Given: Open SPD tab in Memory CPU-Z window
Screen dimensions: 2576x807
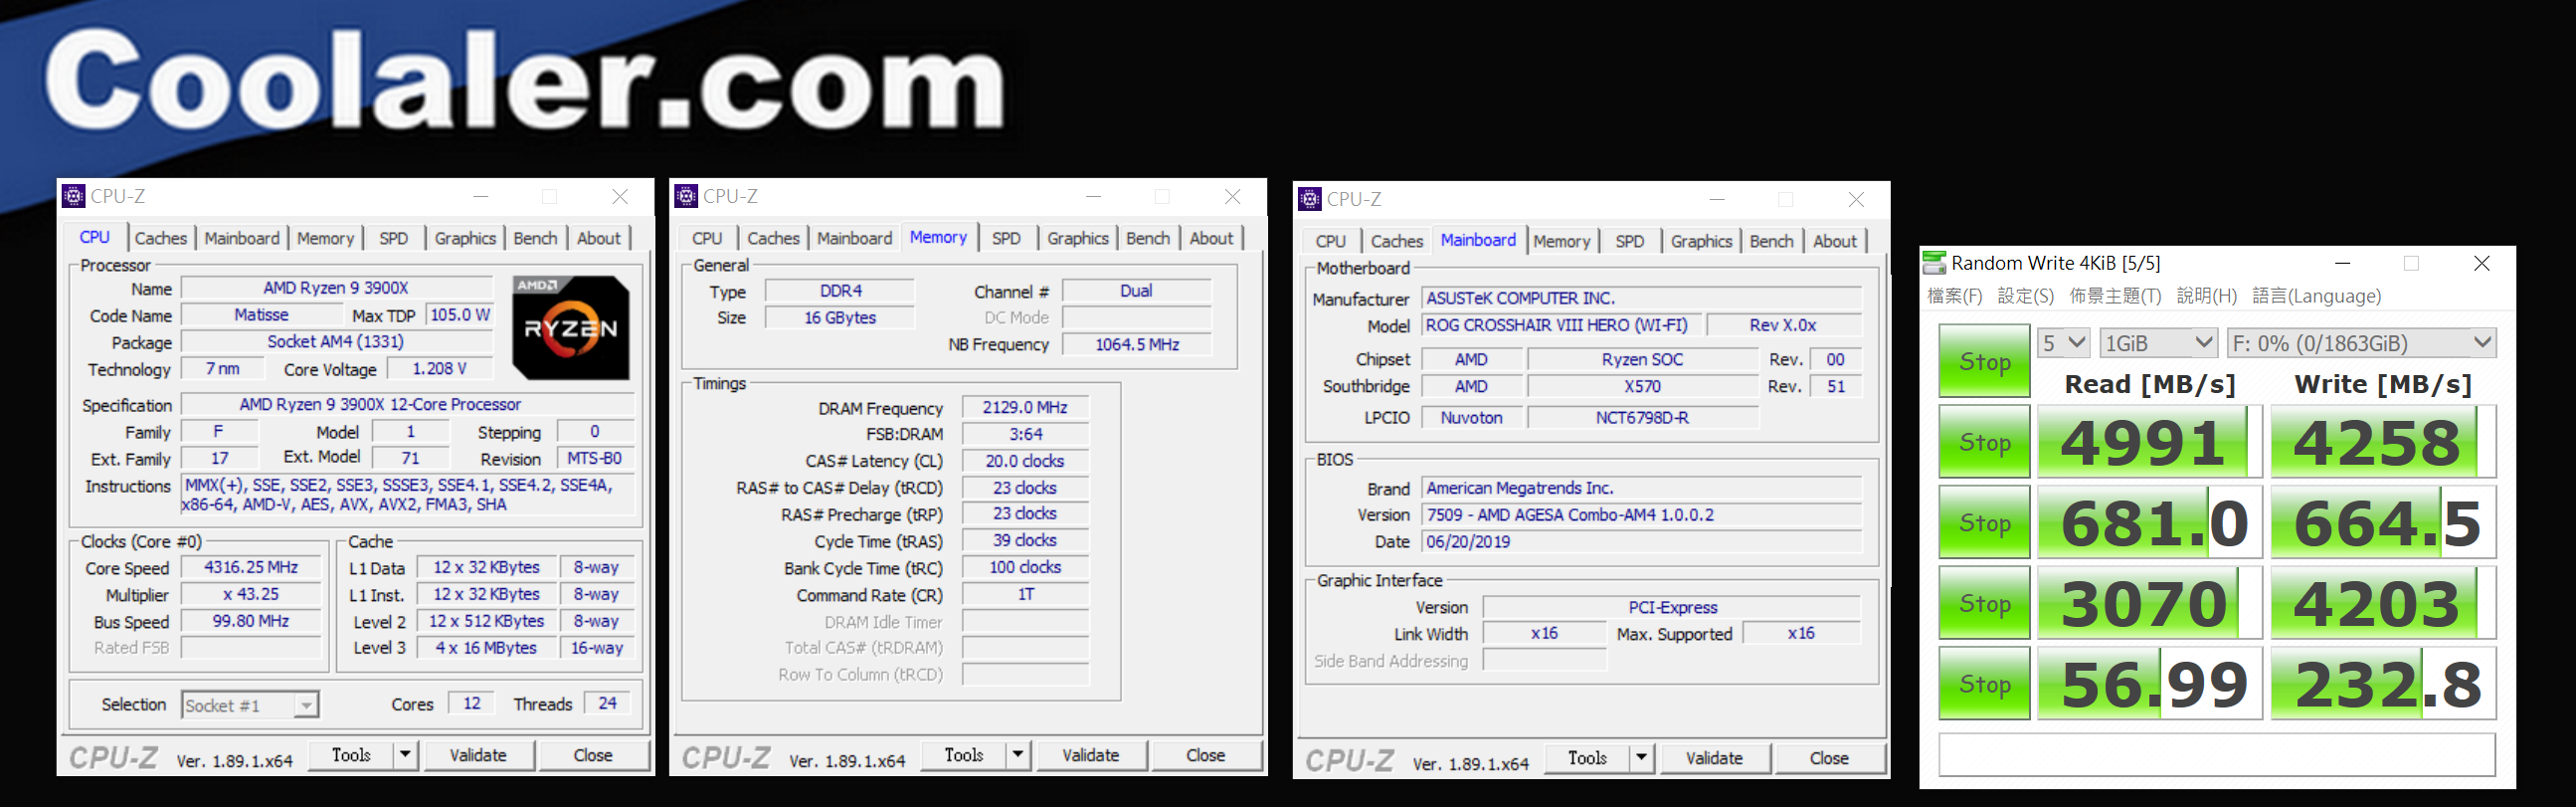Looking at the screenshot, I should [1006, 238].
